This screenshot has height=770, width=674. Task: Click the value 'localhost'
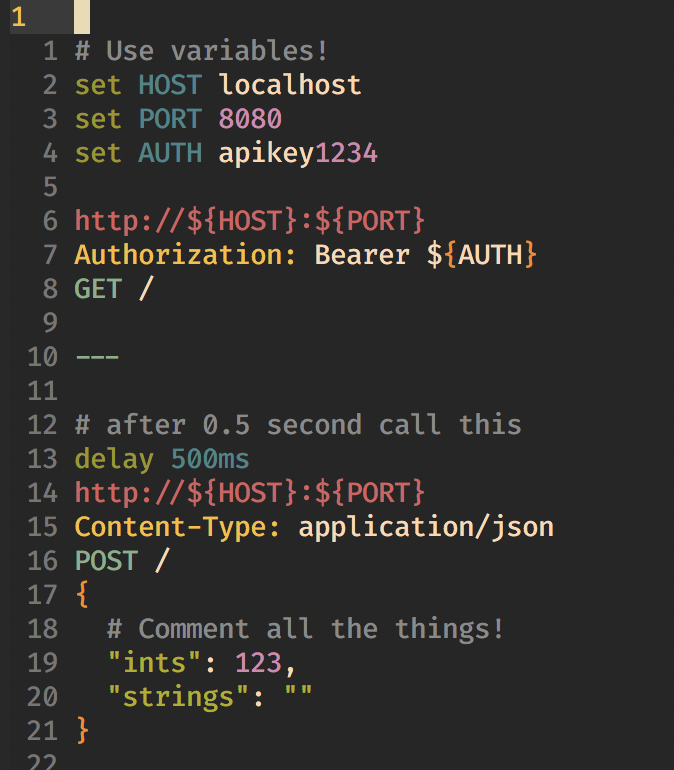pos(290,85)
